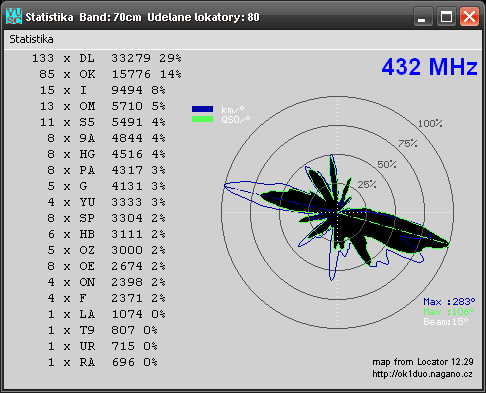Select the DL row with 133 contacts

(x=107, y=58)
